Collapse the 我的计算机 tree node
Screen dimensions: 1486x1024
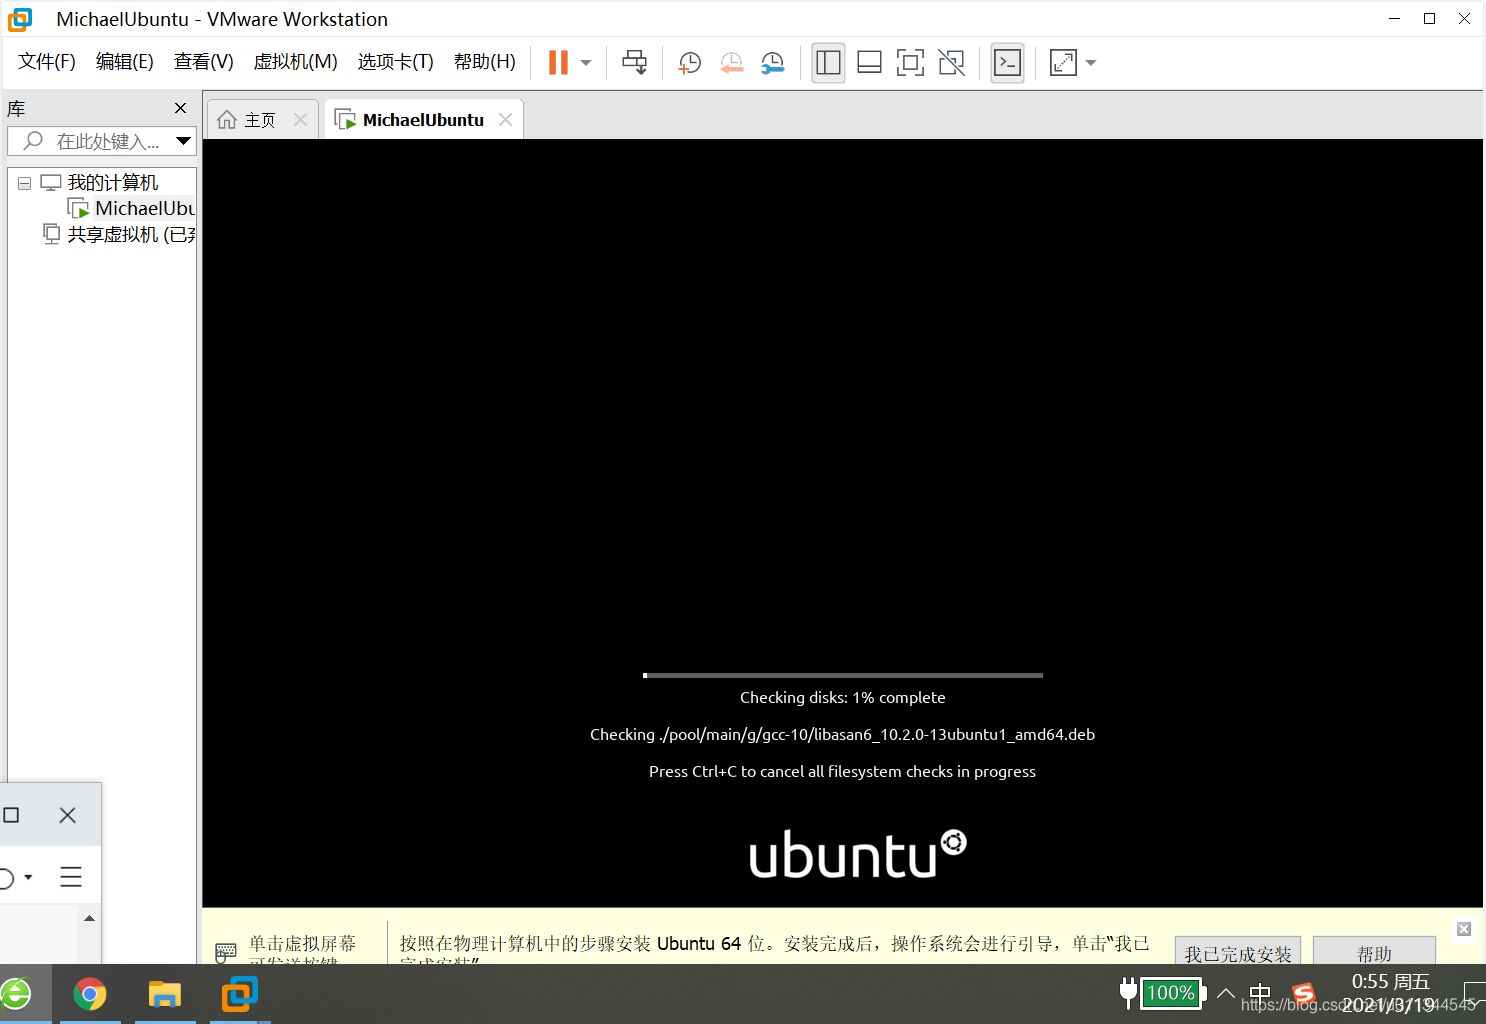[x=25, y=183]
